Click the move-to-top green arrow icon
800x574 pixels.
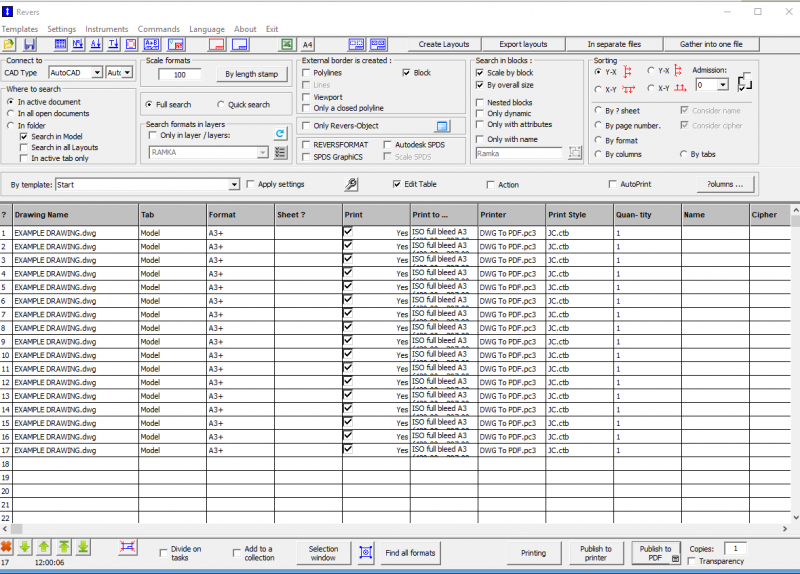(64, 547)
